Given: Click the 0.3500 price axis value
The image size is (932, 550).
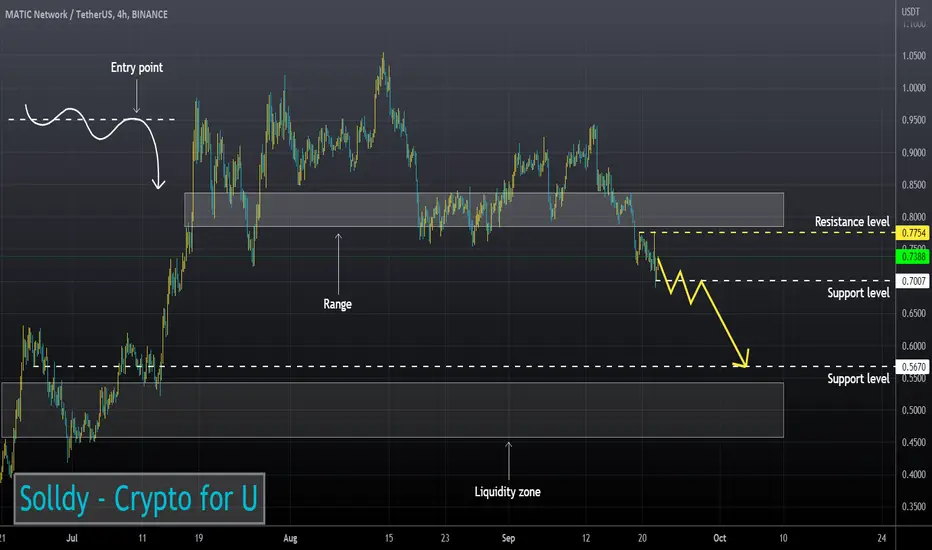Looking at the screenshot, I should tap(914, 506).
